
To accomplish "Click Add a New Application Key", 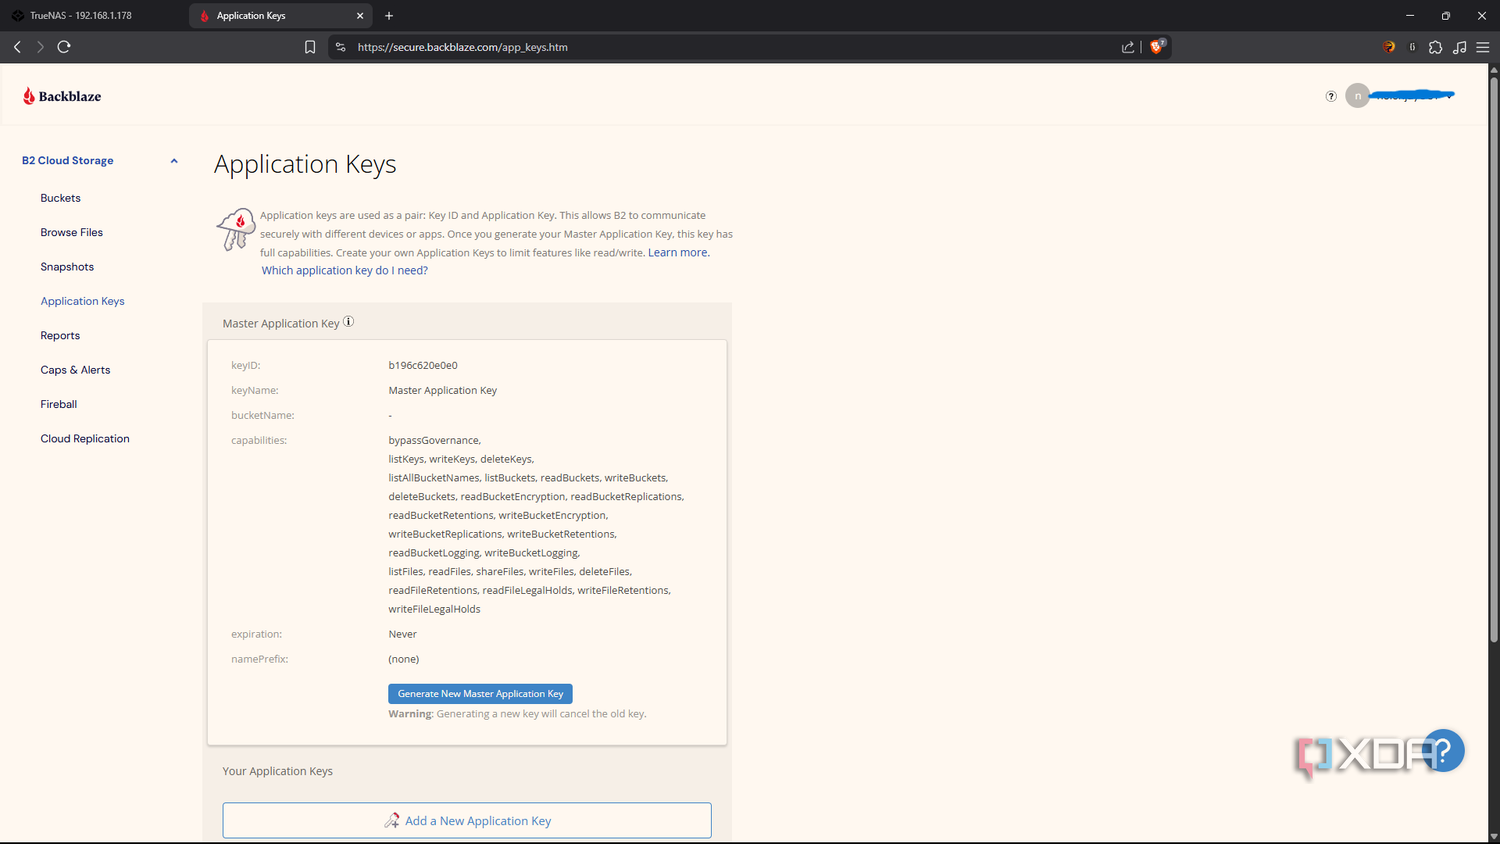I will point(467,821).
